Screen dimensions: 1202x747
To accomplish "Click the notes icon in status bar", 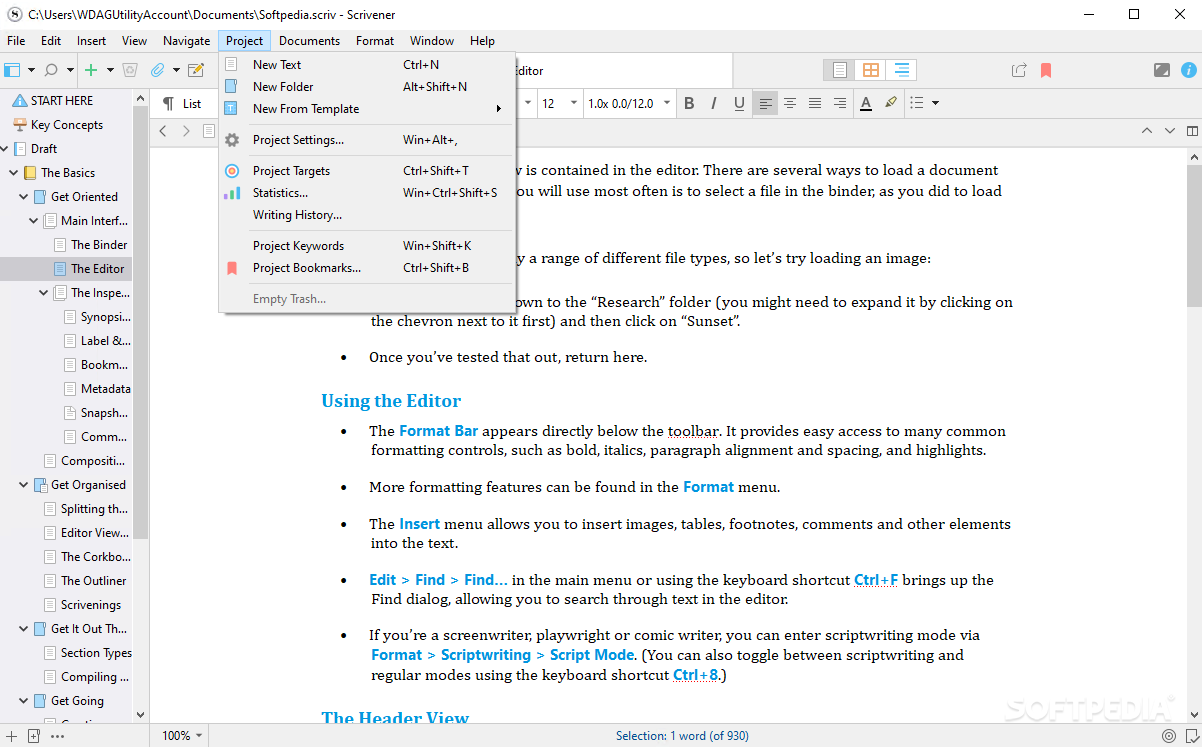I will [1190, 736].
